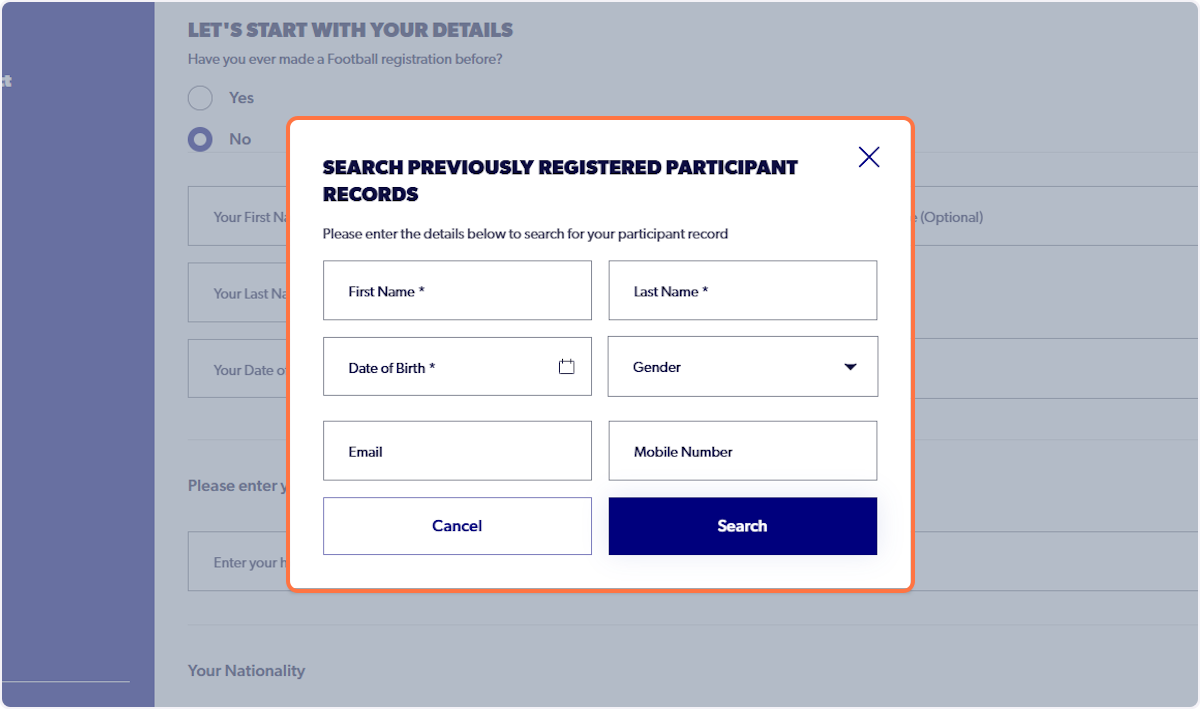Select the Yes registration radio button
This screenshot has width=1200, height=709.
200,98
